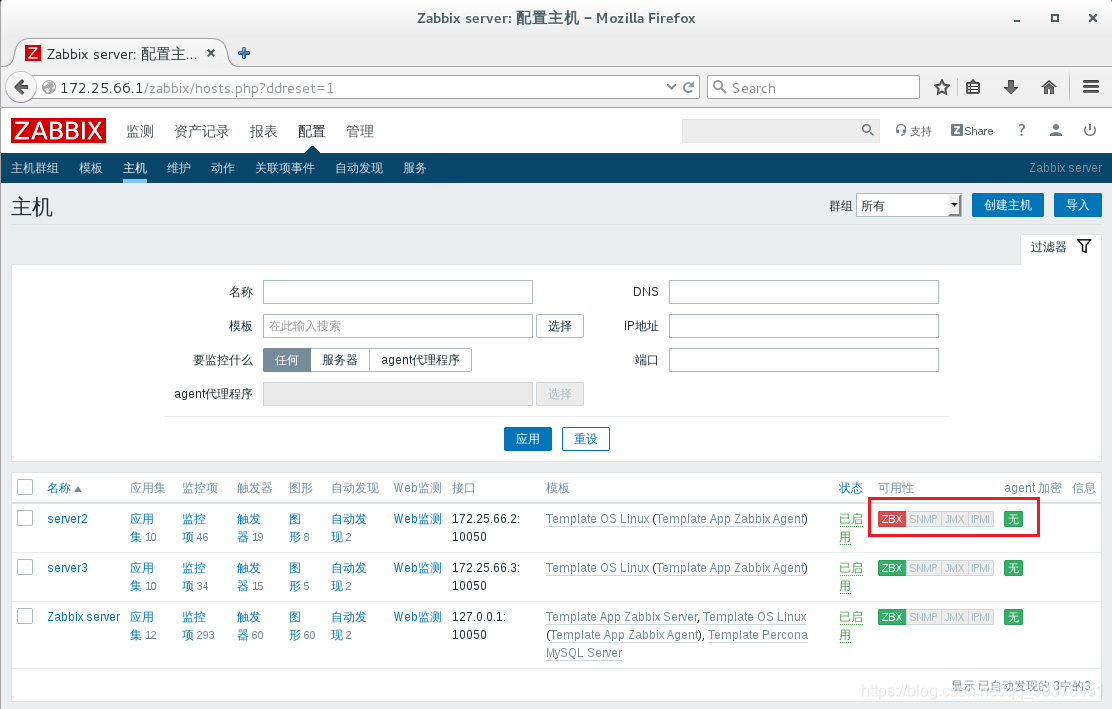
Task: Open 监控项 46 link for server2
Action: 195,528
